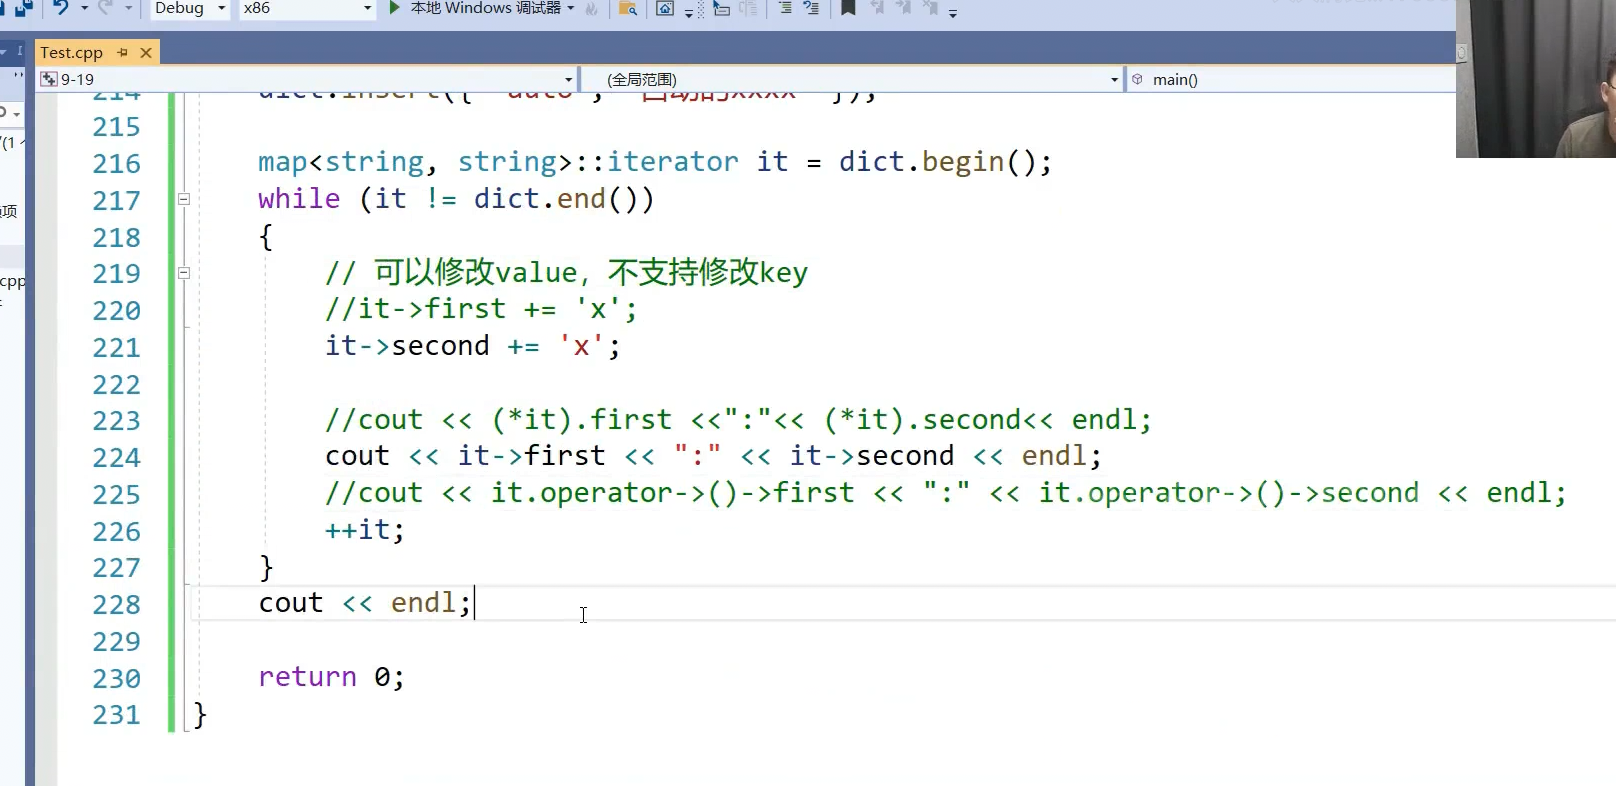Open the 9-19 project scope dropdown
This screenshot has width=1616, height=786.
[307, 79]
